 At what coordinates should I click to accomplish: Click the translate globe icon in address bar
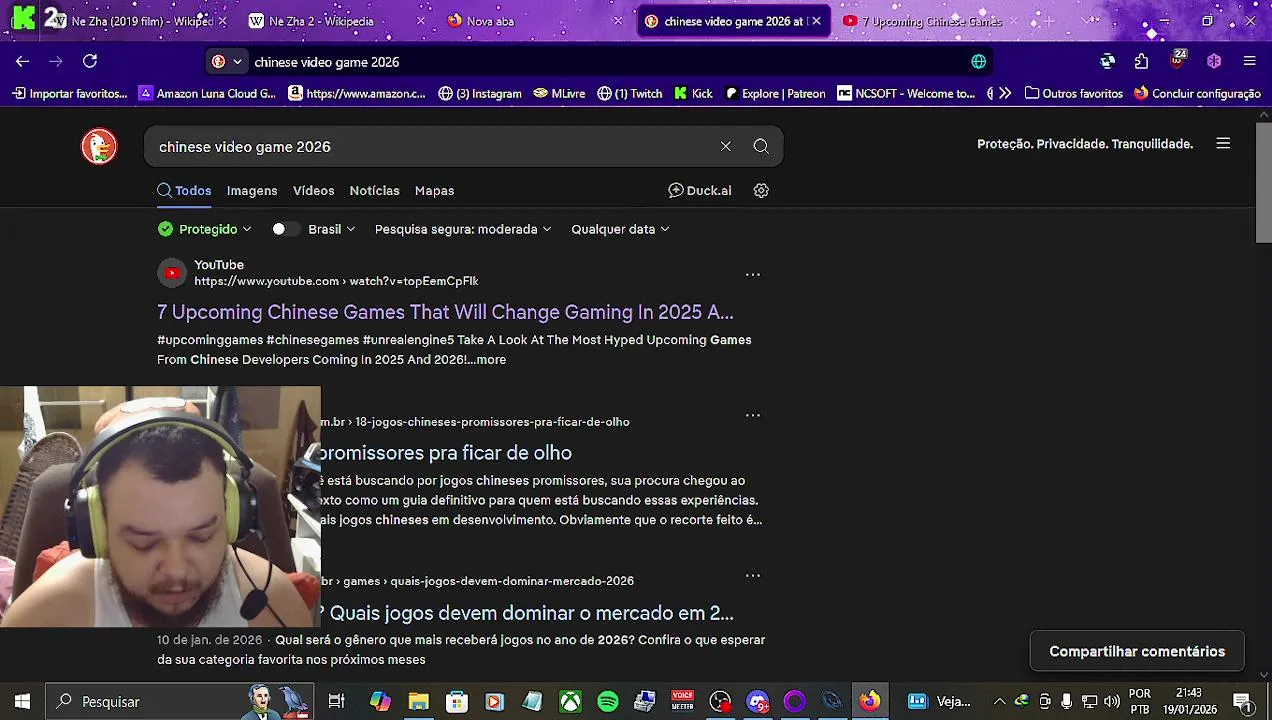[x=979, y=61]
